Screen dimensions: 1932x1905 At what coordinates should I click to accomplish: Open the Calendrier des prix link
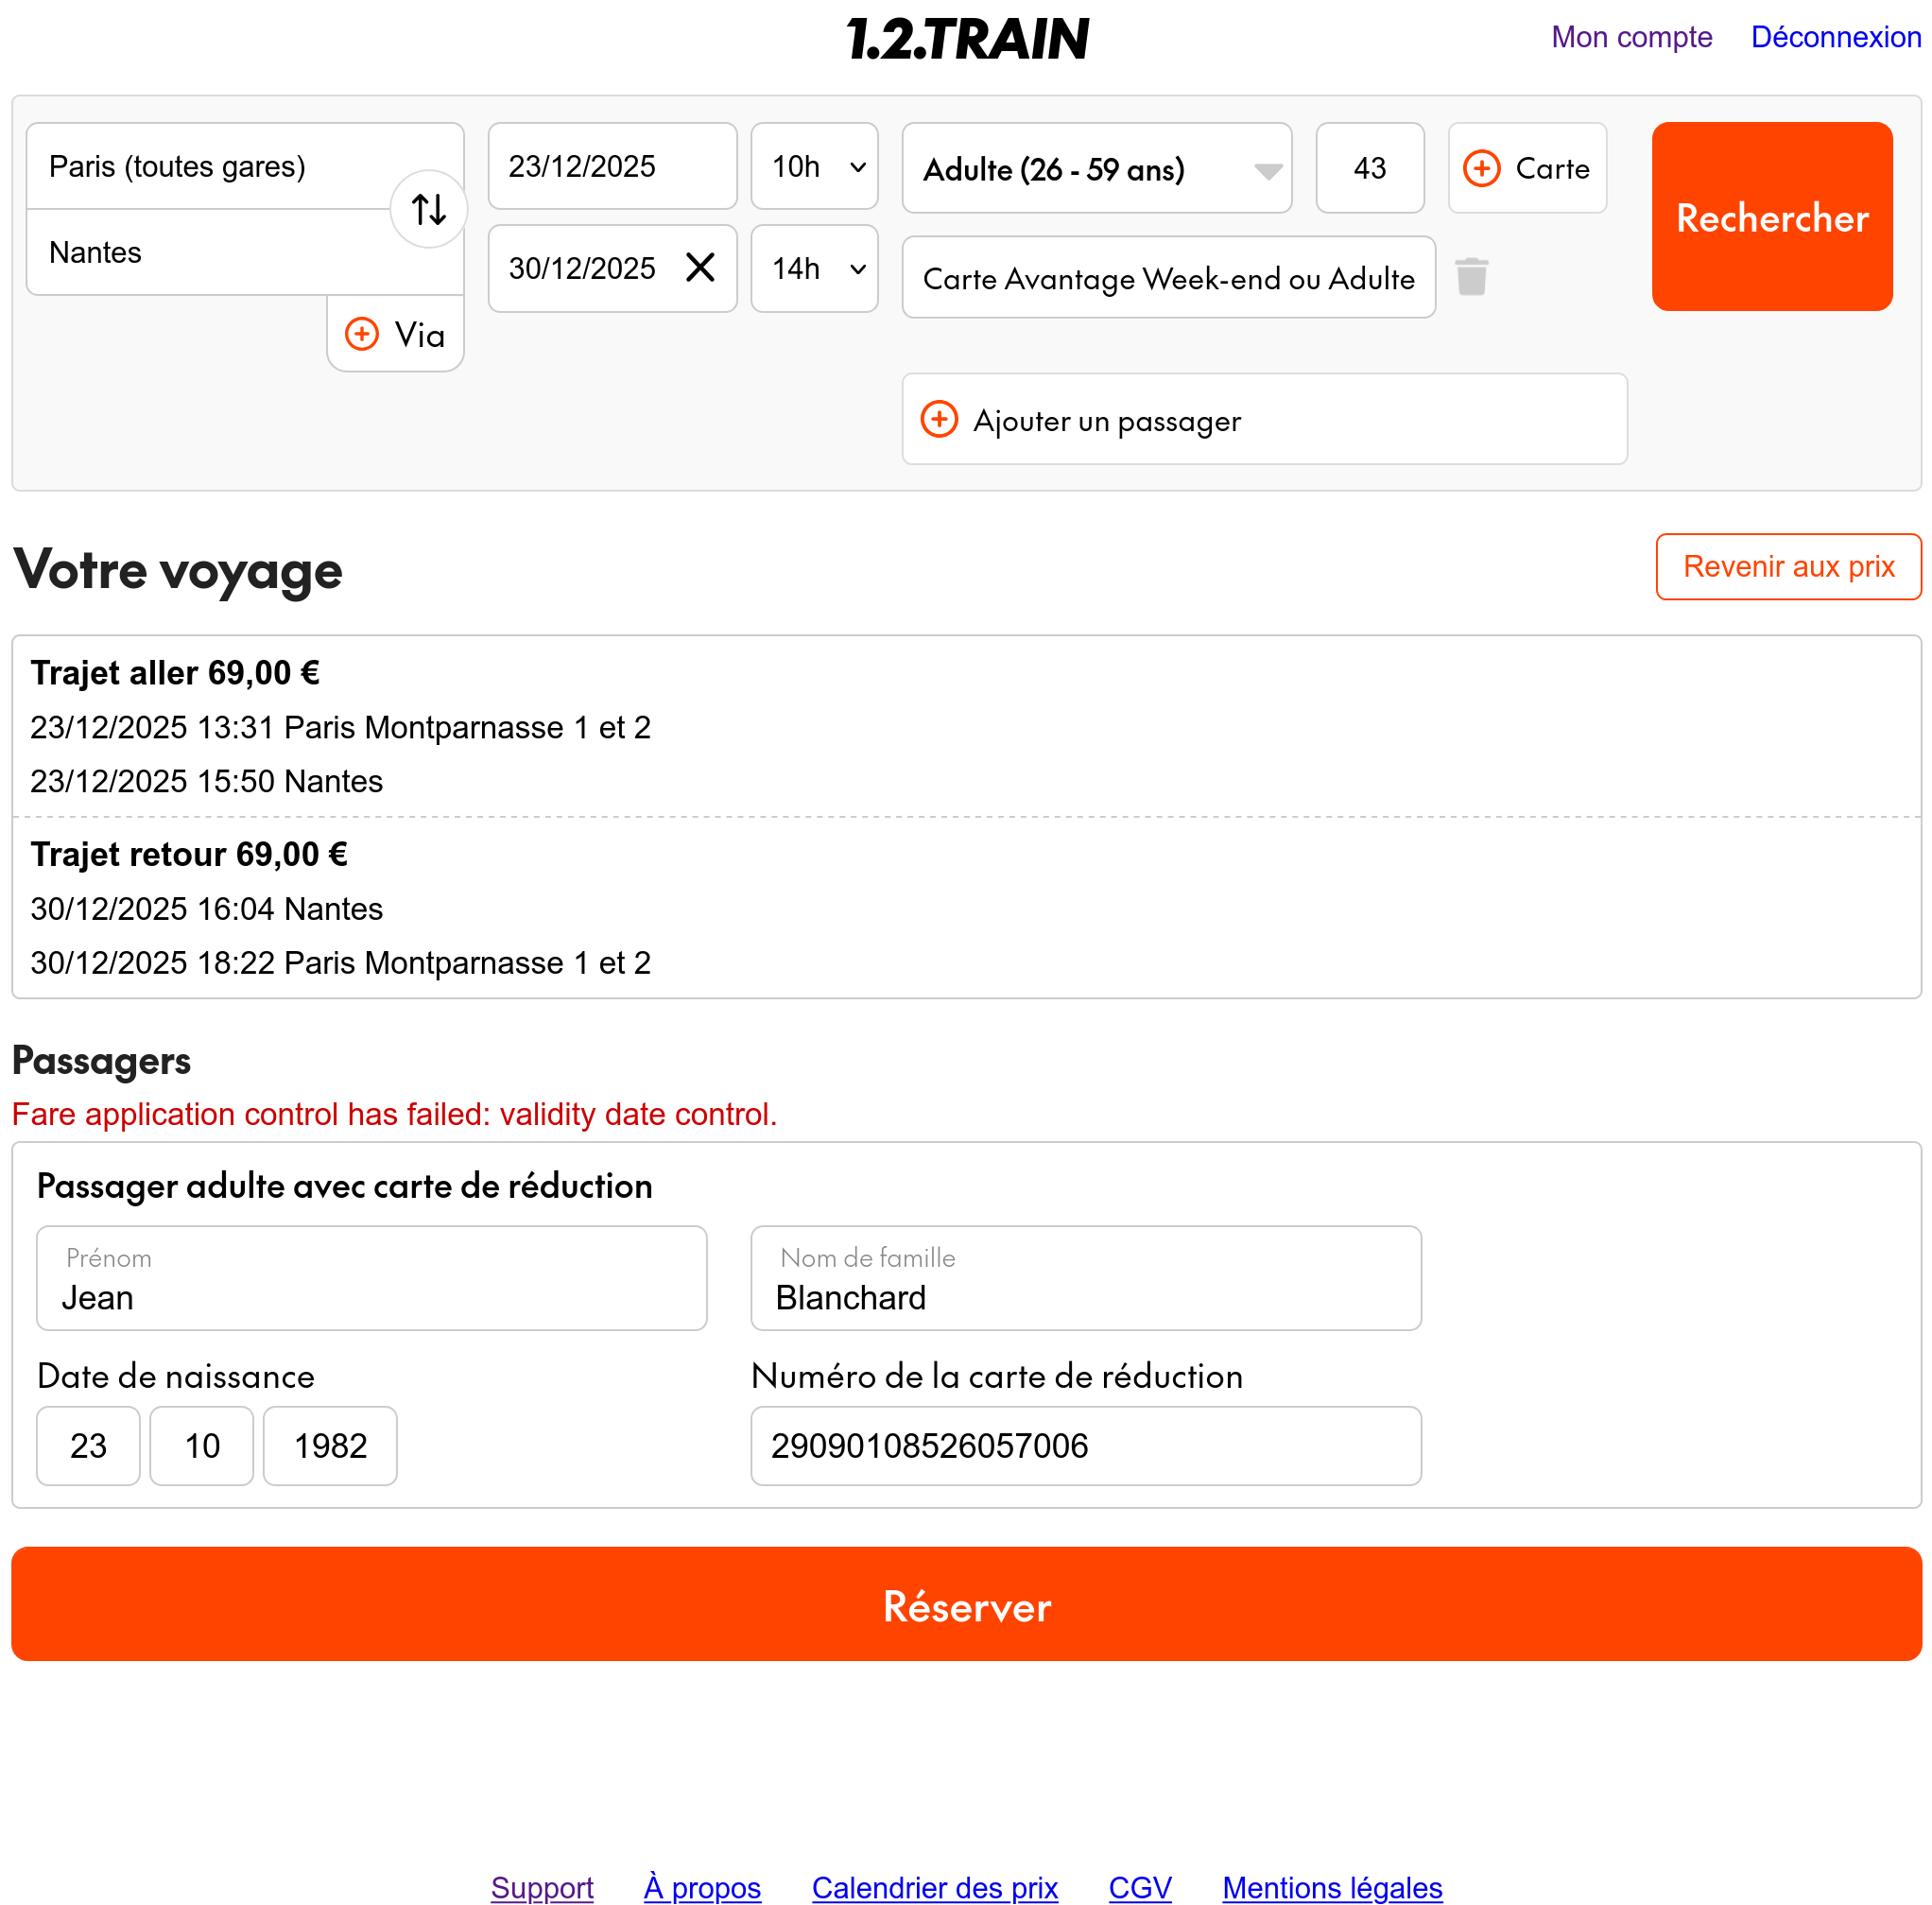click(x=934, y=1887)
